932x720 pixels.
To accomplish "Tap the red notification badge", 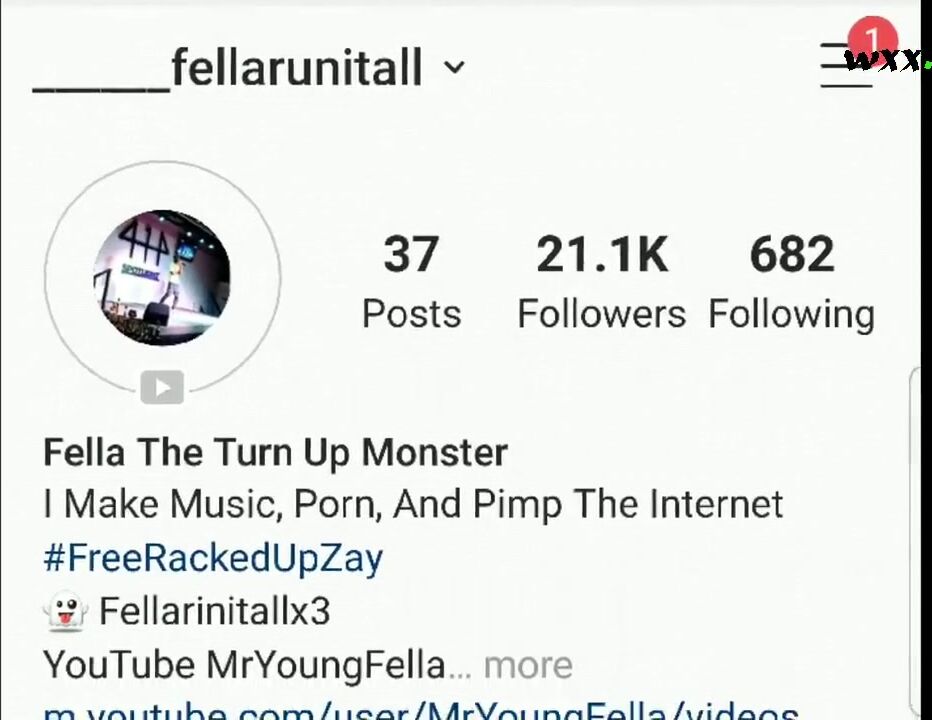I will coord(872,39).
